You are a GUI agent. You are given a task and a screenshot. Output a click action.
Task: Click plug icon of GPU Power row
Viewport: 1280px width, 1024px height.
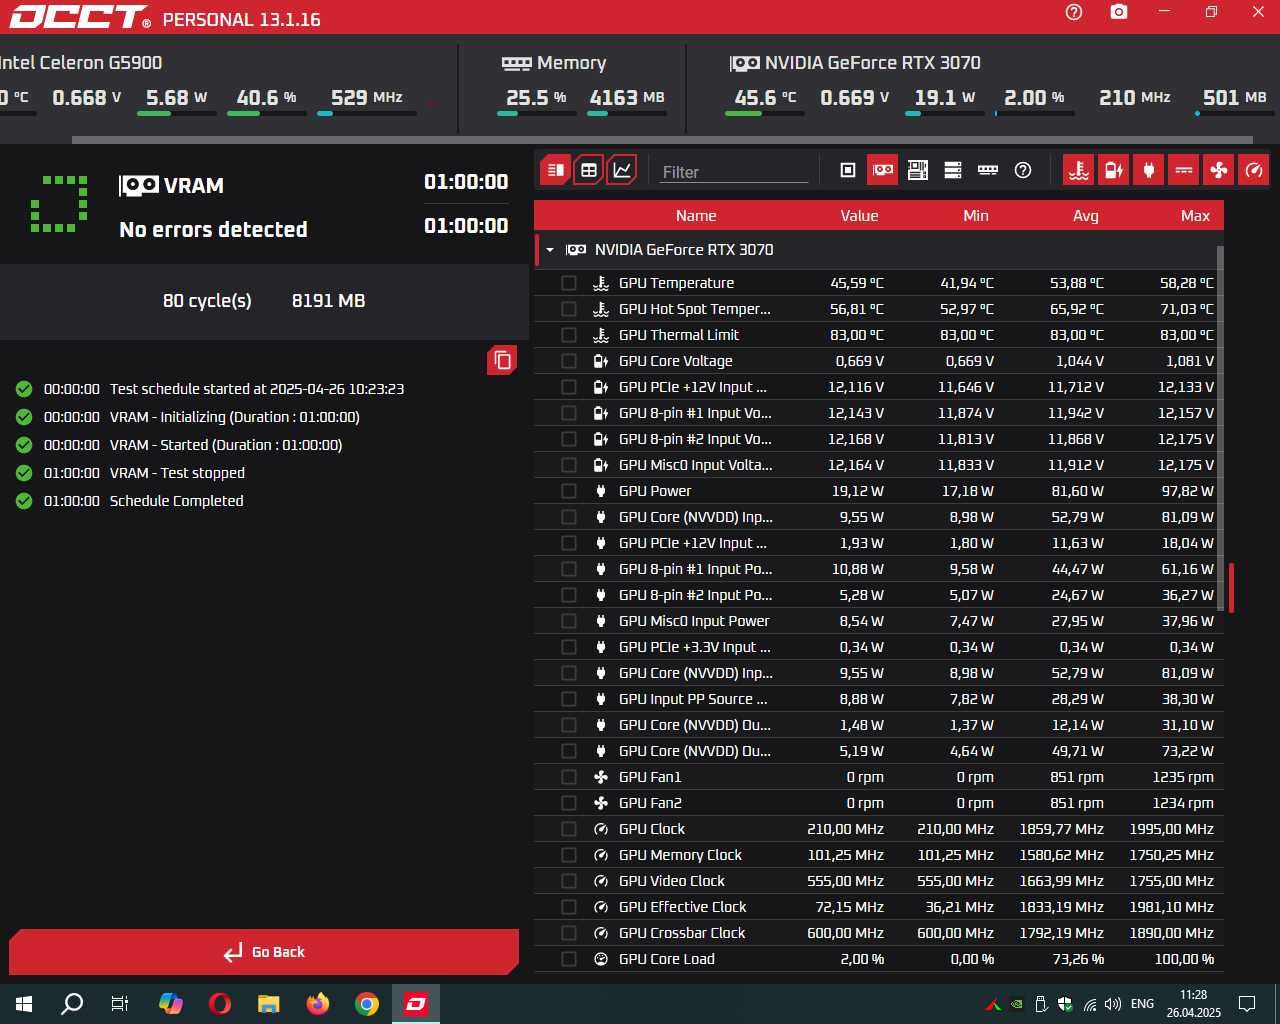coord(601,491)
